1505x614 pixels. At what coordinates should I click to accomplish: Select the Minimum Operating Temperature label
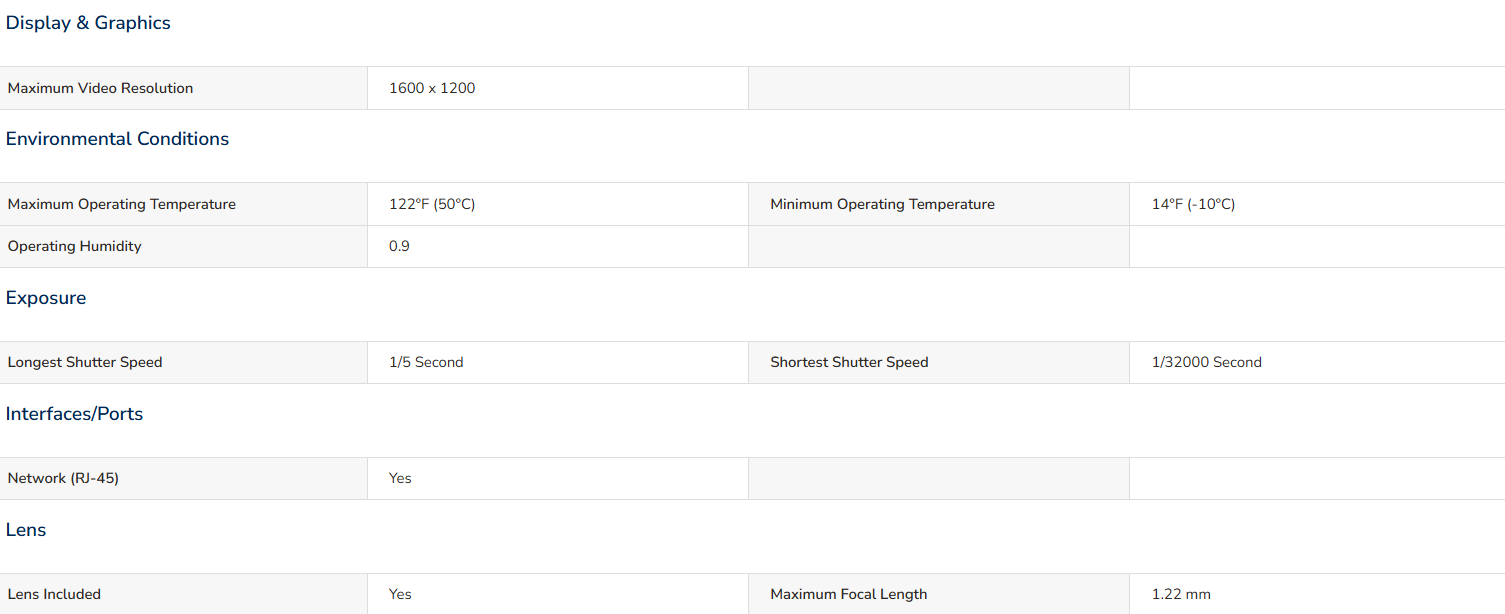coord(882,204)
